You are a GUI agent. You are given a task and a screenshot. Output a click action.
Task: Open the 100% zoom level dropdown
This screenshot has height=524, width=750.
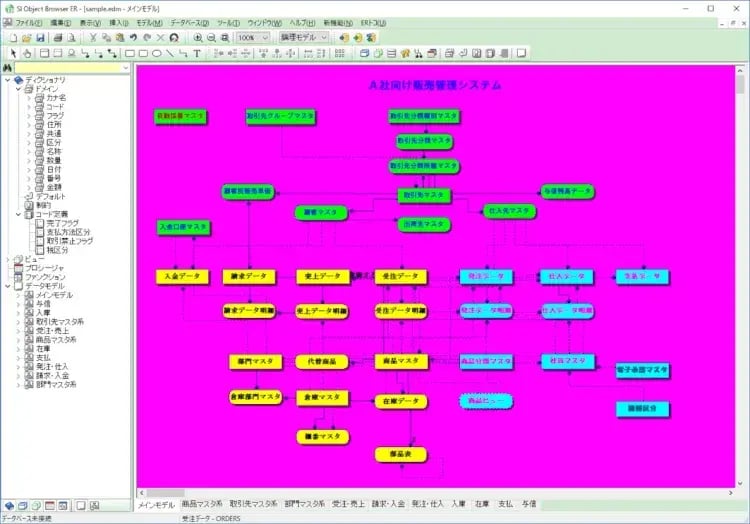(x=263, y=37)
